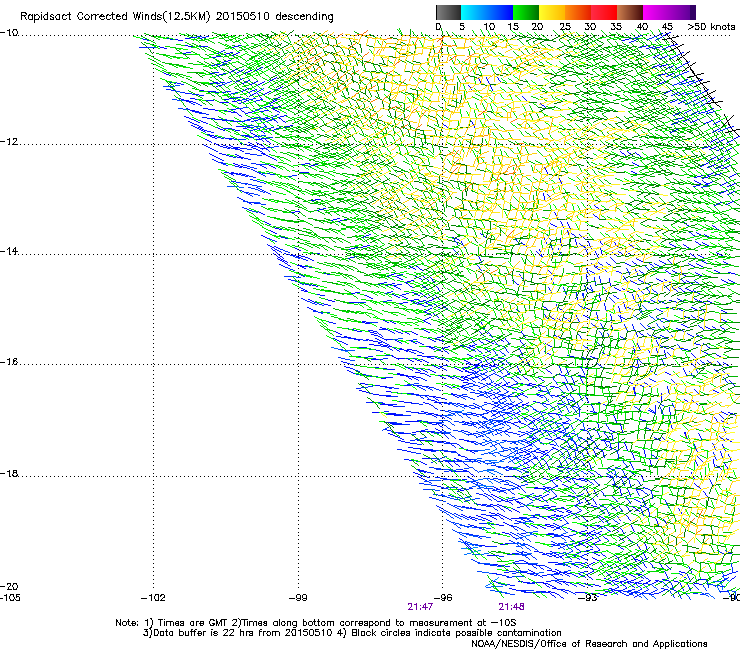The width and height of the screenshot is (740, 650).
Task: Click the 'Data buffer is 22 hrs' note line
Action: (x=352, y=633)
